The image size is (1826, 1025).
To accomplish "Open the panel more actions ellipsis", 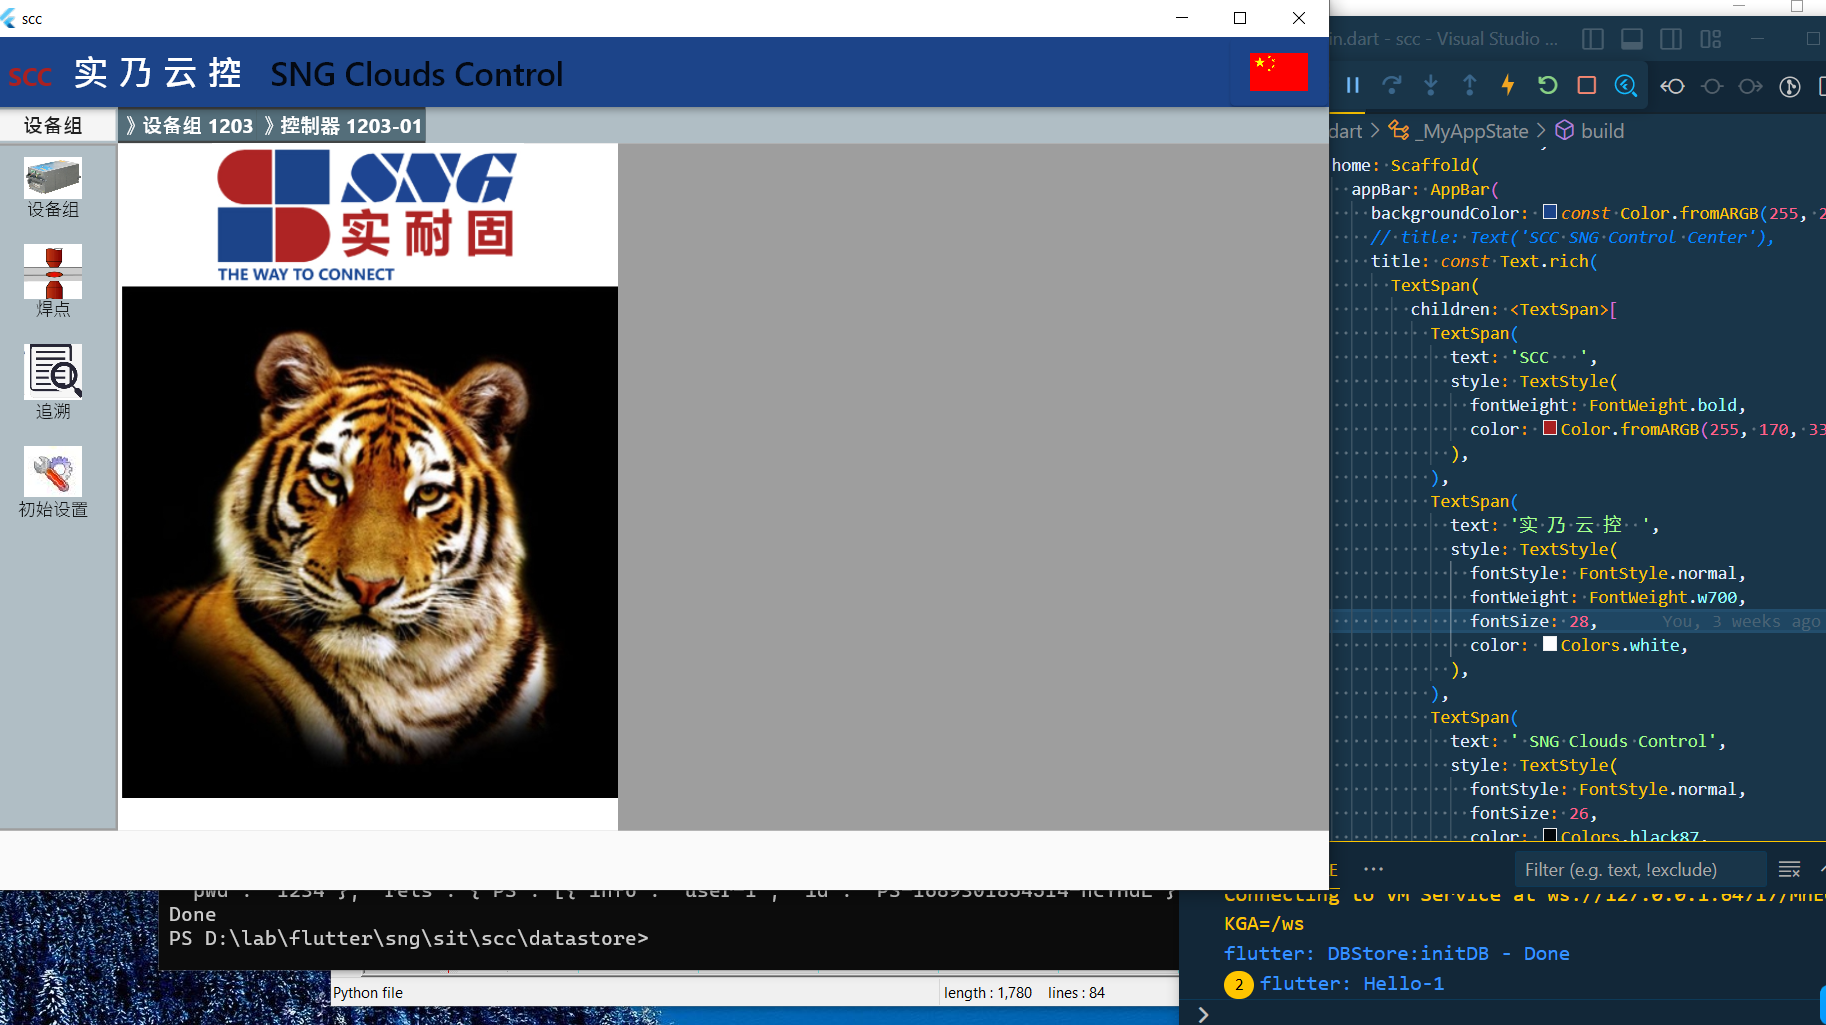I will [1374, 869].
